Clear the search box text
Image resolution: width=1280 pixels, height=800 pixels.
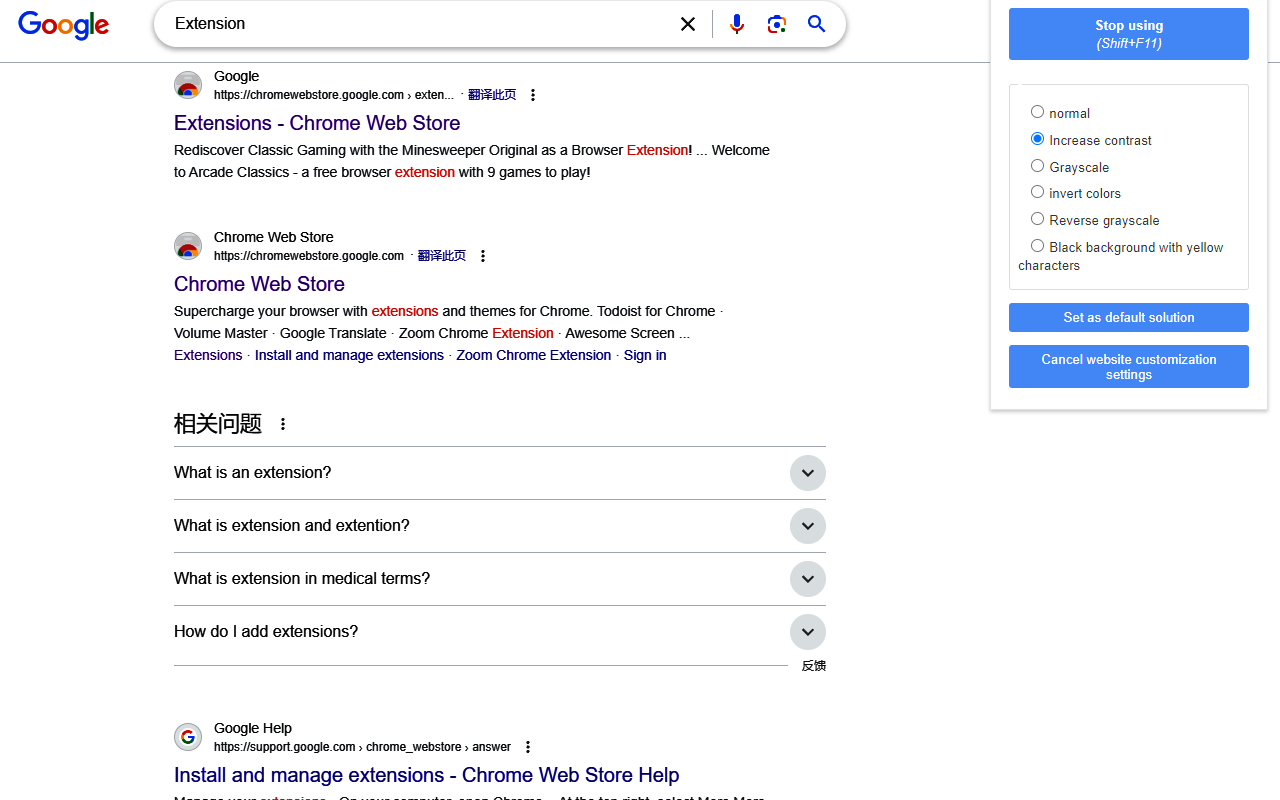[x=688, y=24]
